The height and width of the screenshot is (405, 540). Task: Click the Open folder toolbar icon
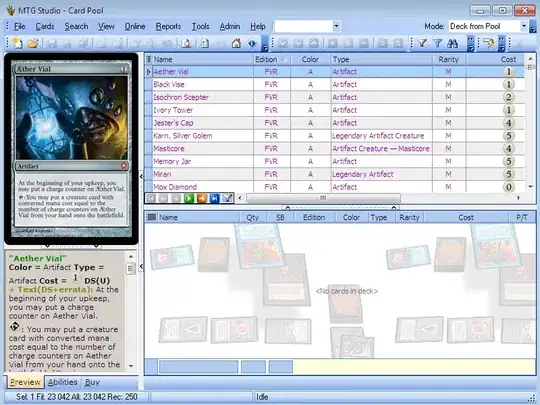(33, 43)
